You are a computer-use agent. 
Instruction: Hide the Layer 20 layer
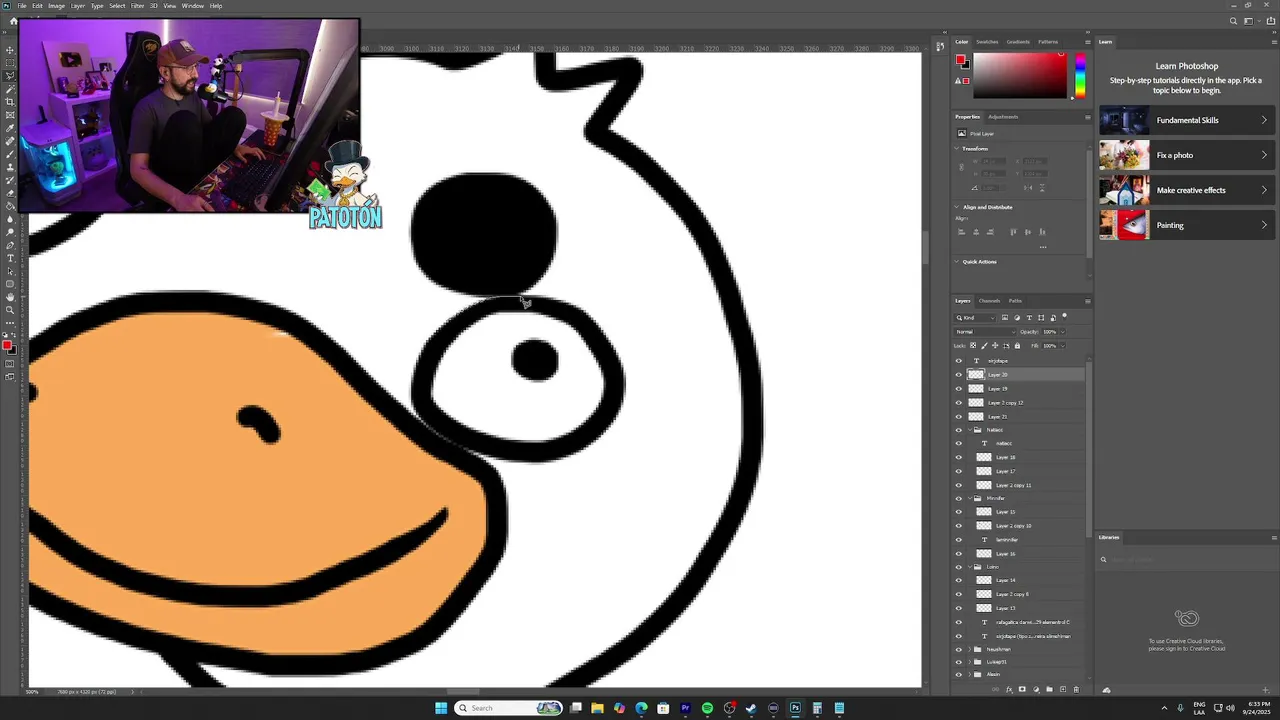(958, 375)
